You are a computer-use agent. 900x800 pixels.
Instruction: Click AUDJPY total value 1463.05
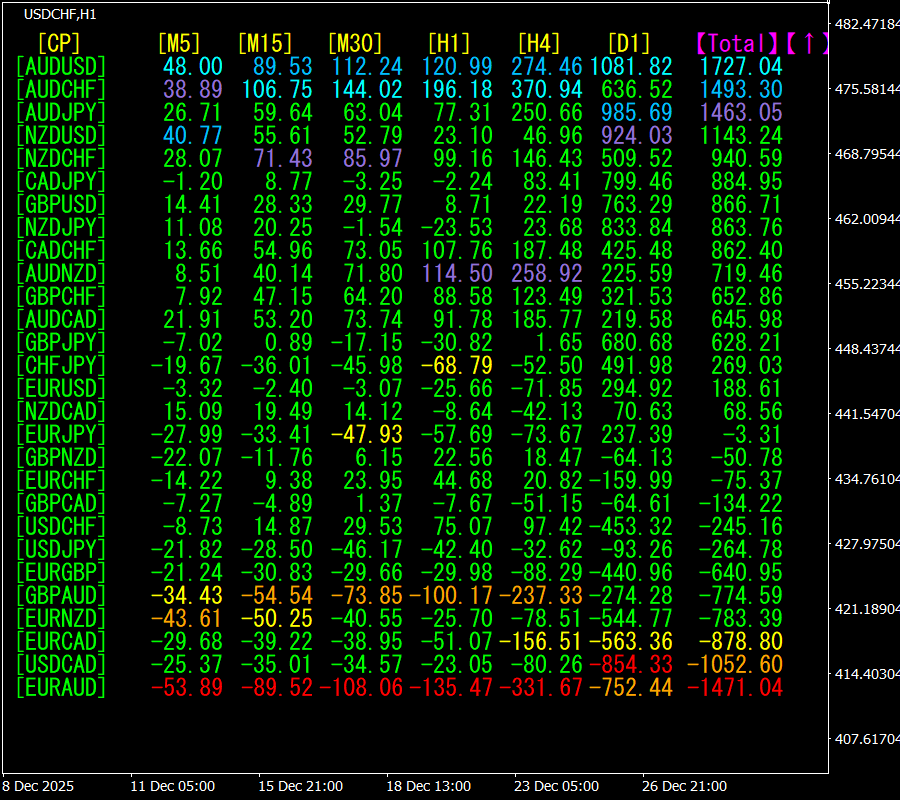741,112
